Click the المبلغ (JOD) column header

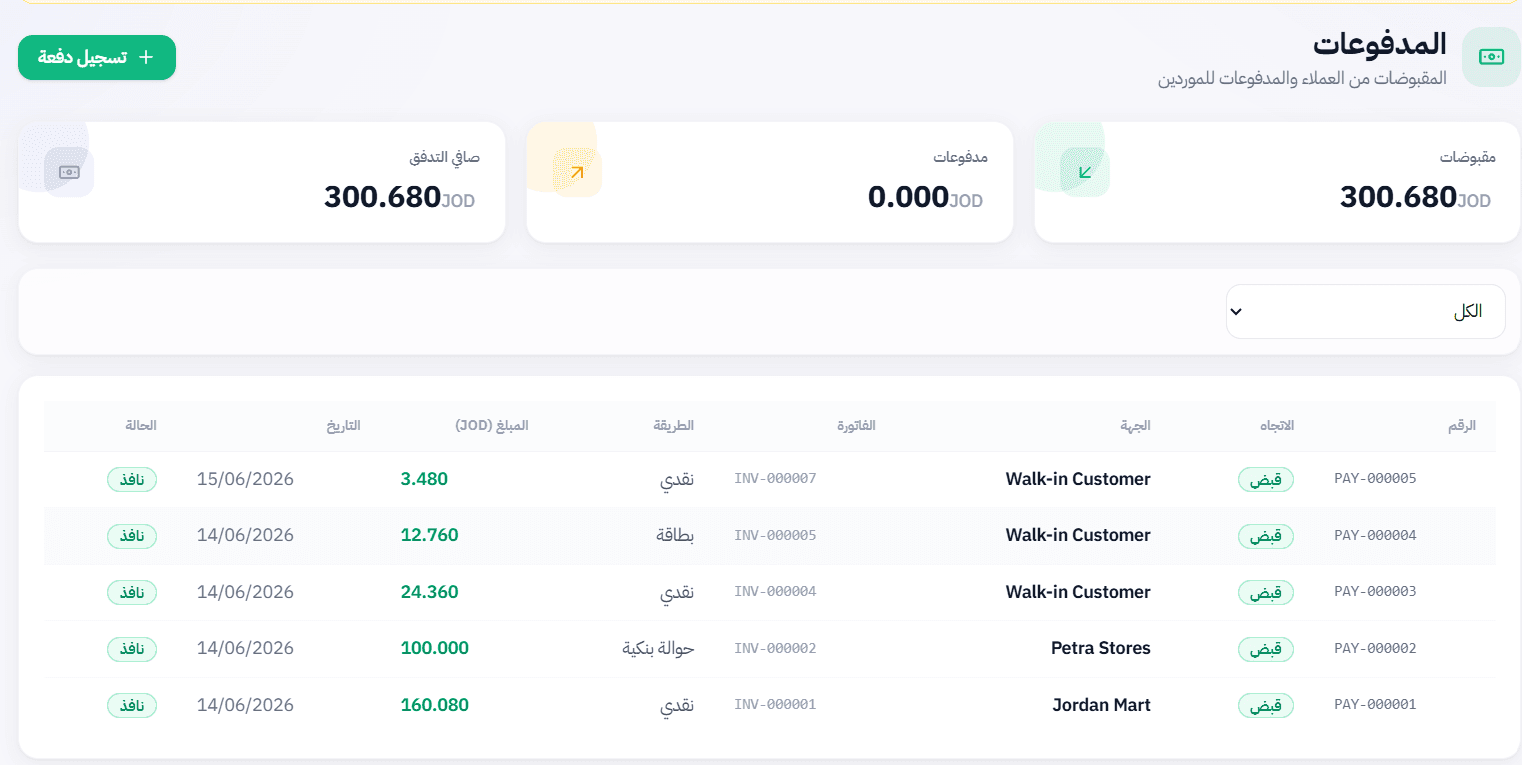491,425
